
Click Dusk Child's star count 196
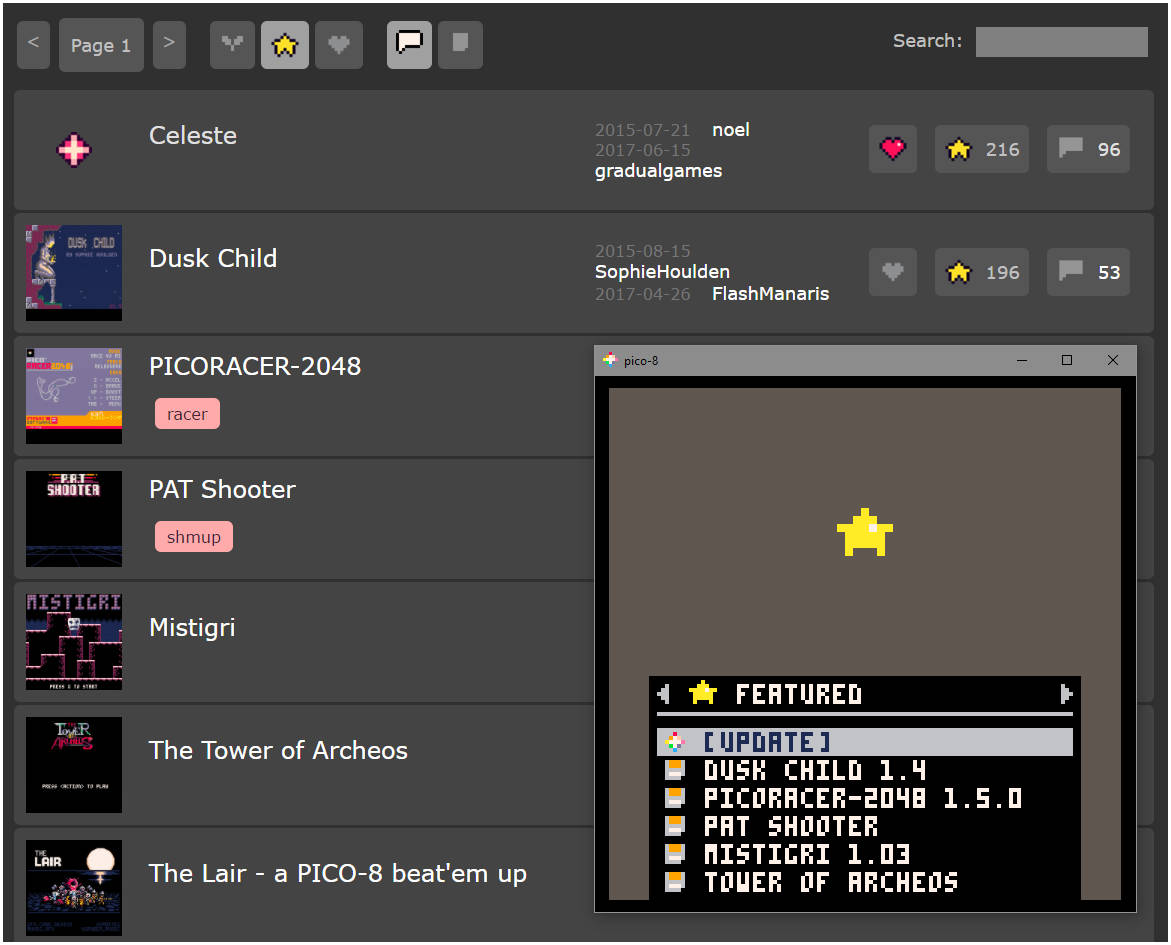click(x=981, y=272)
